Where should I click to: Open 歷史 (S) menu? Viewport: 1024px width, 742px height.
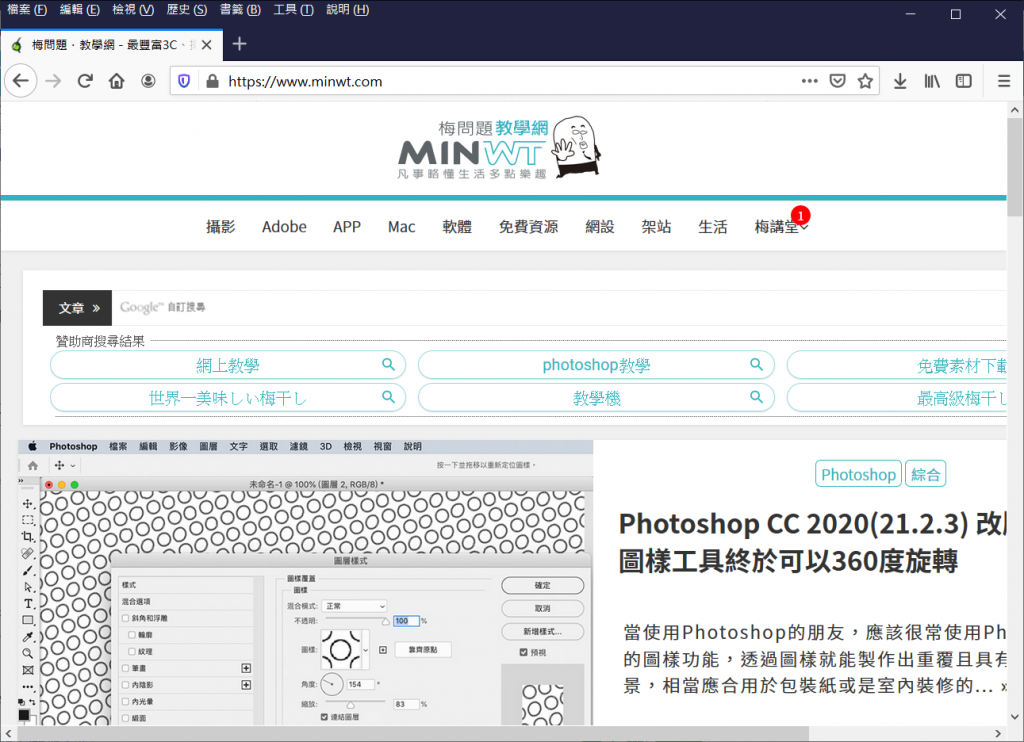tap(186, 10)
